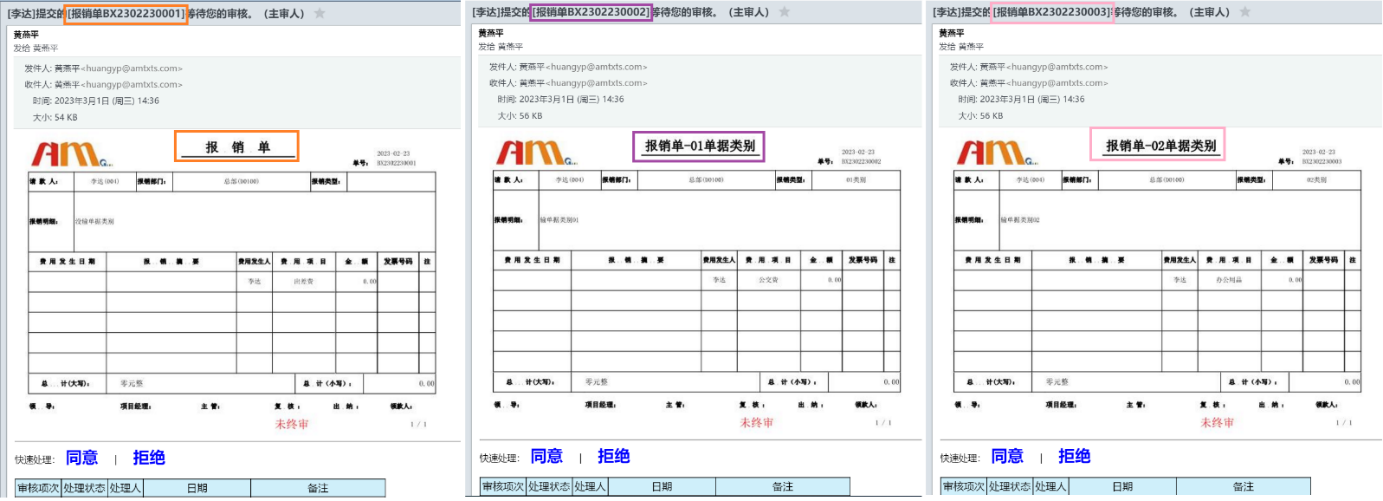This screenshot has height=501, width=1383.
Task: Click the 报销单-01单据类别 form title
Action: tap(699, 146)
